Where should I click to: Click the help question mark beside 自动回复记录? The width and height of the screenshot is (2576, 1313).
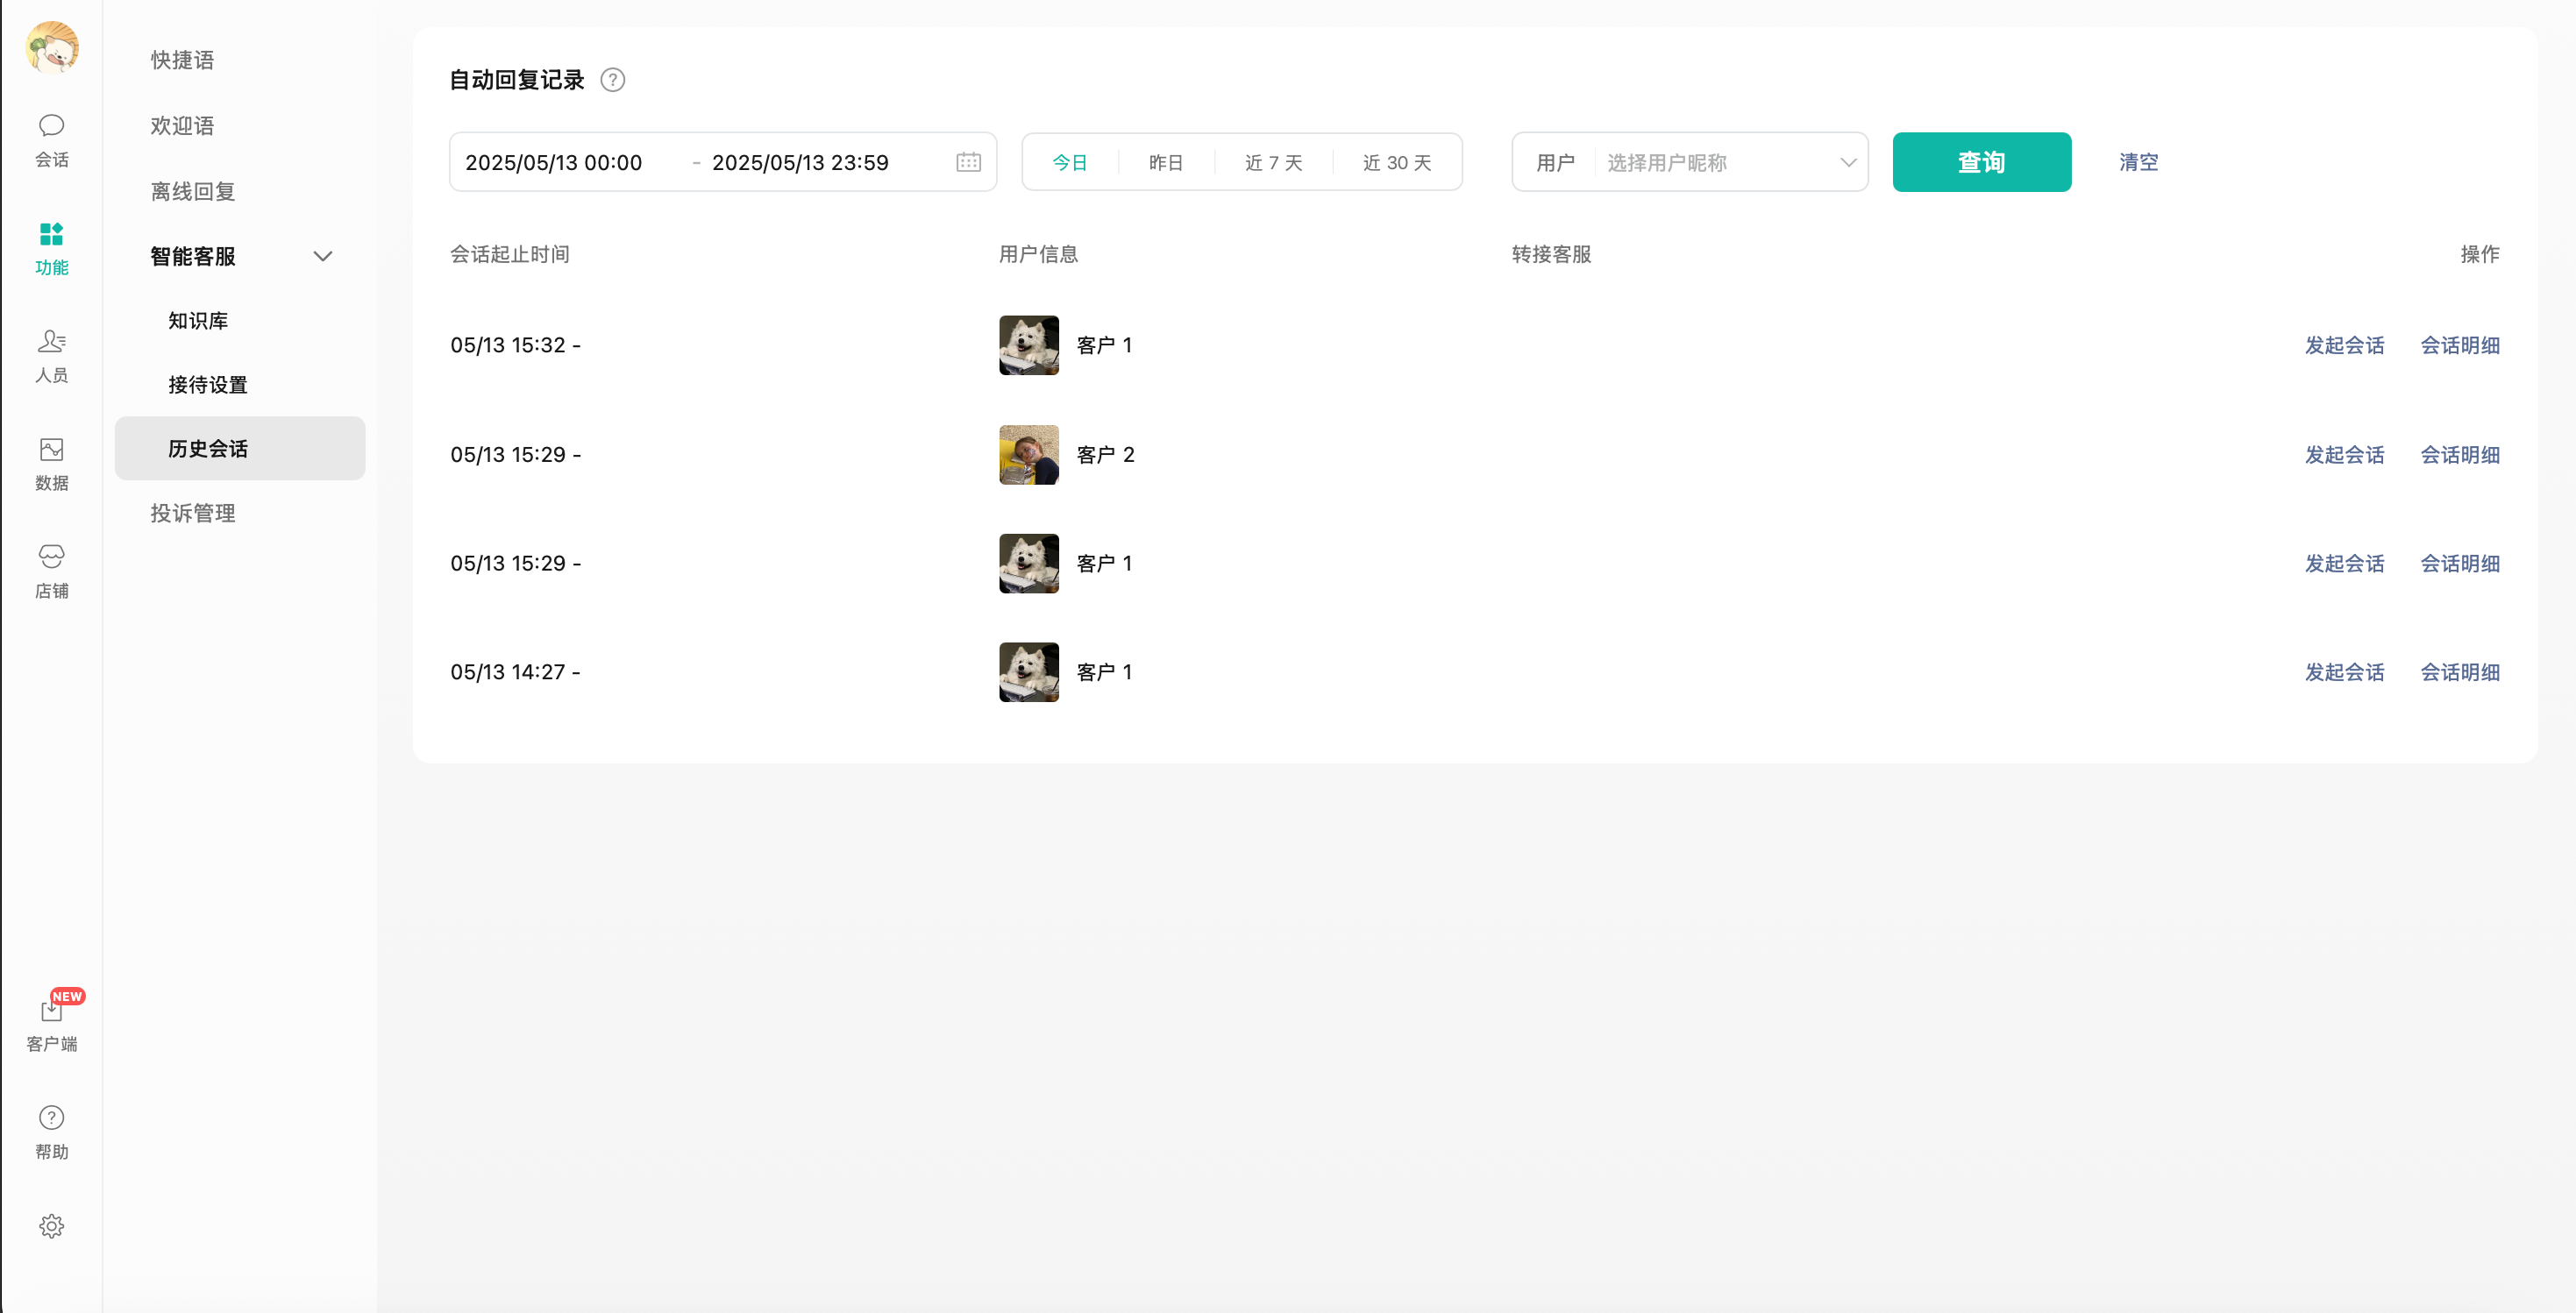(x=612, y=80)
